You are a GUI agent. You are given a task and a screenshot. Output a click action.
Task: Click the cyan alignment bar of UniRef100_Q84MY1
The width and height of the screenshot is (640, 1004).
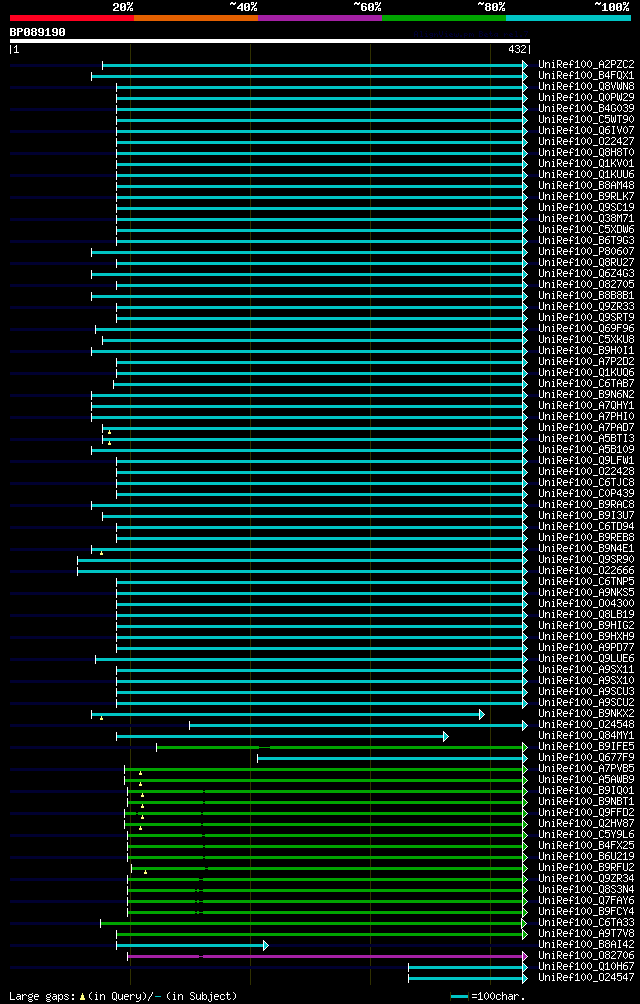[282, 736]
